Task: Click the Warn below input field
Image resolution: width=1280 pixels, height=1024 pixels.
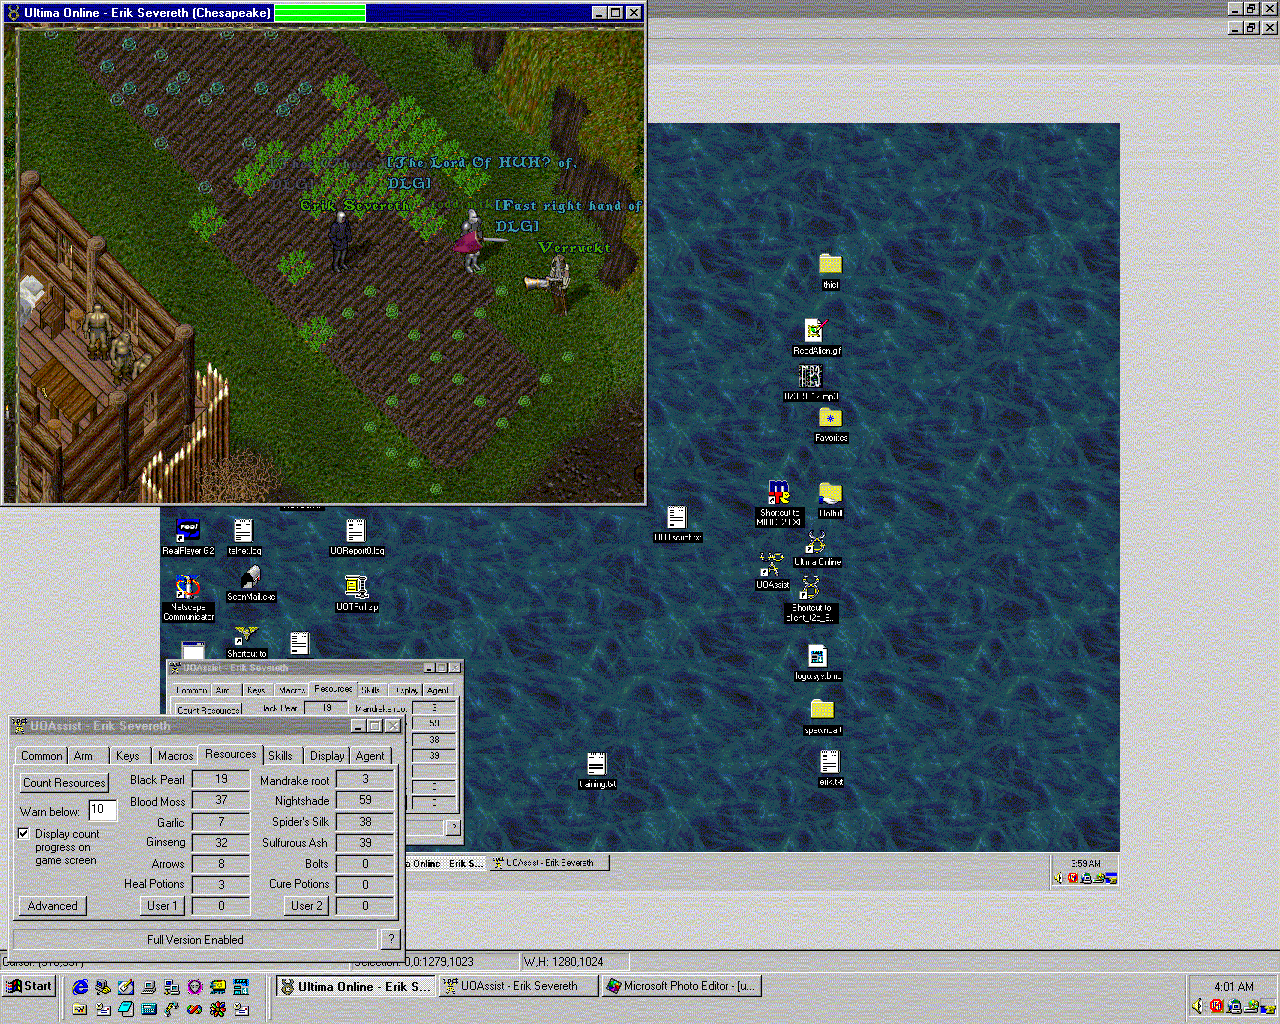Action: (x=102, y=810)
